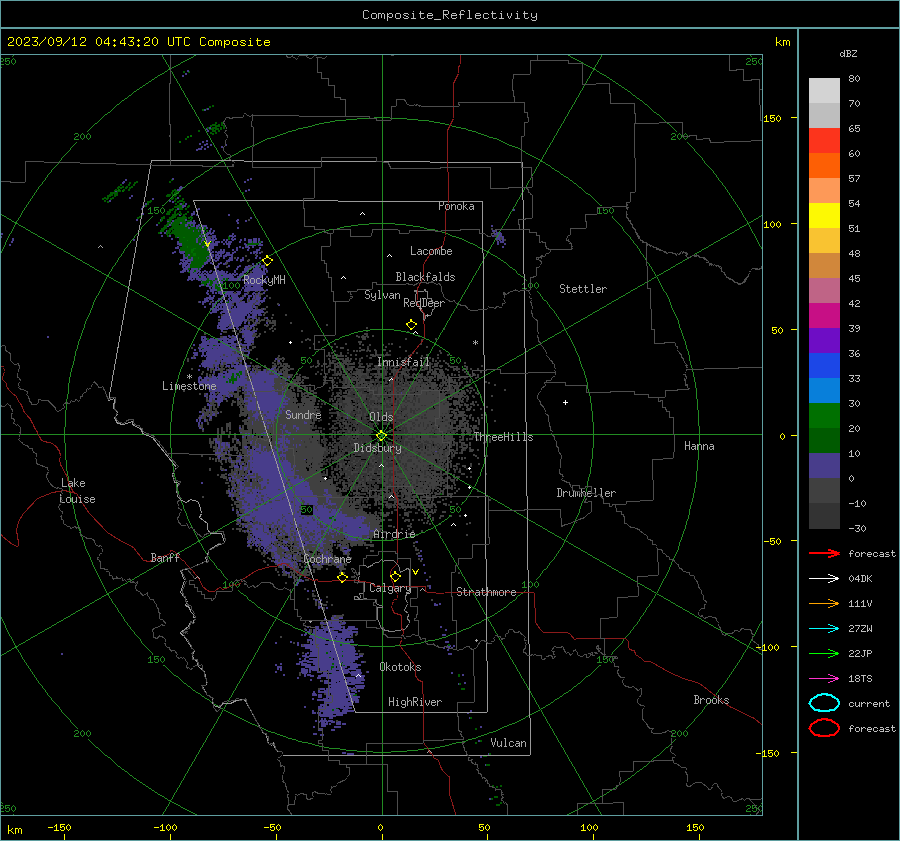The image size is (900, 841).
Task: Select the orange 111V arrow icon
Action: [824, 603]
